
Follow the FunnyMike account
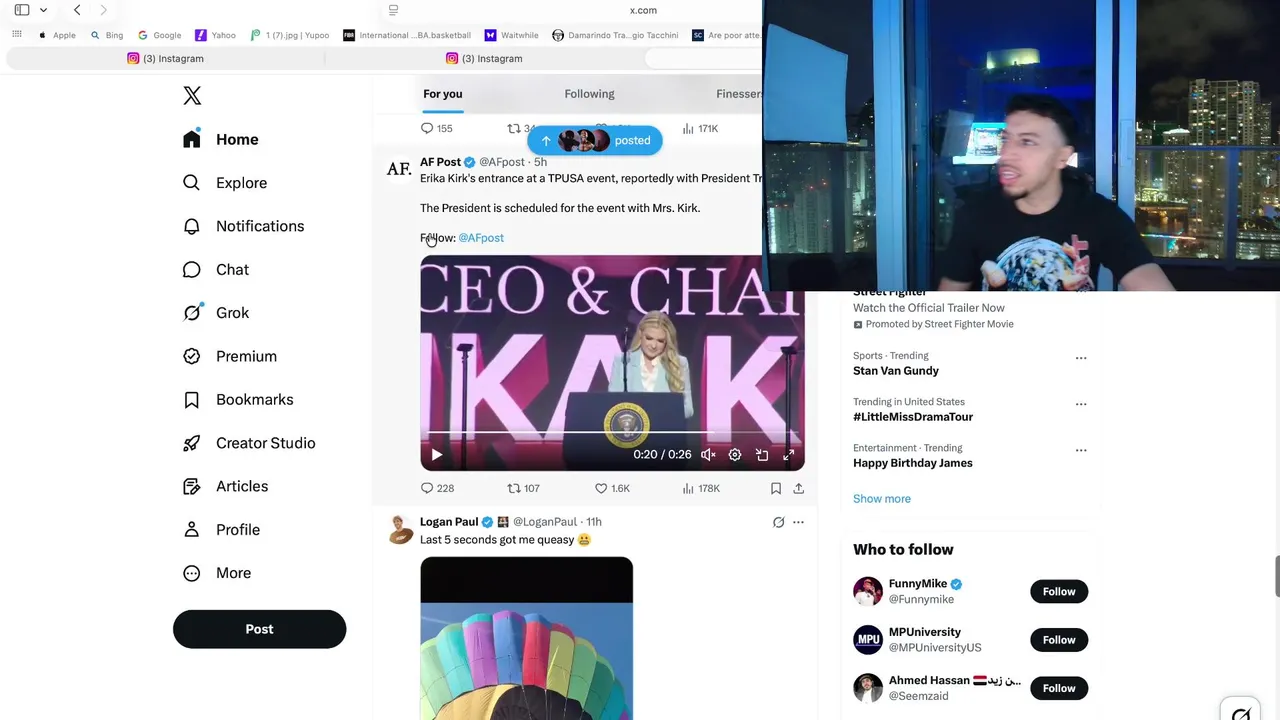click(x=1059, y=592)
